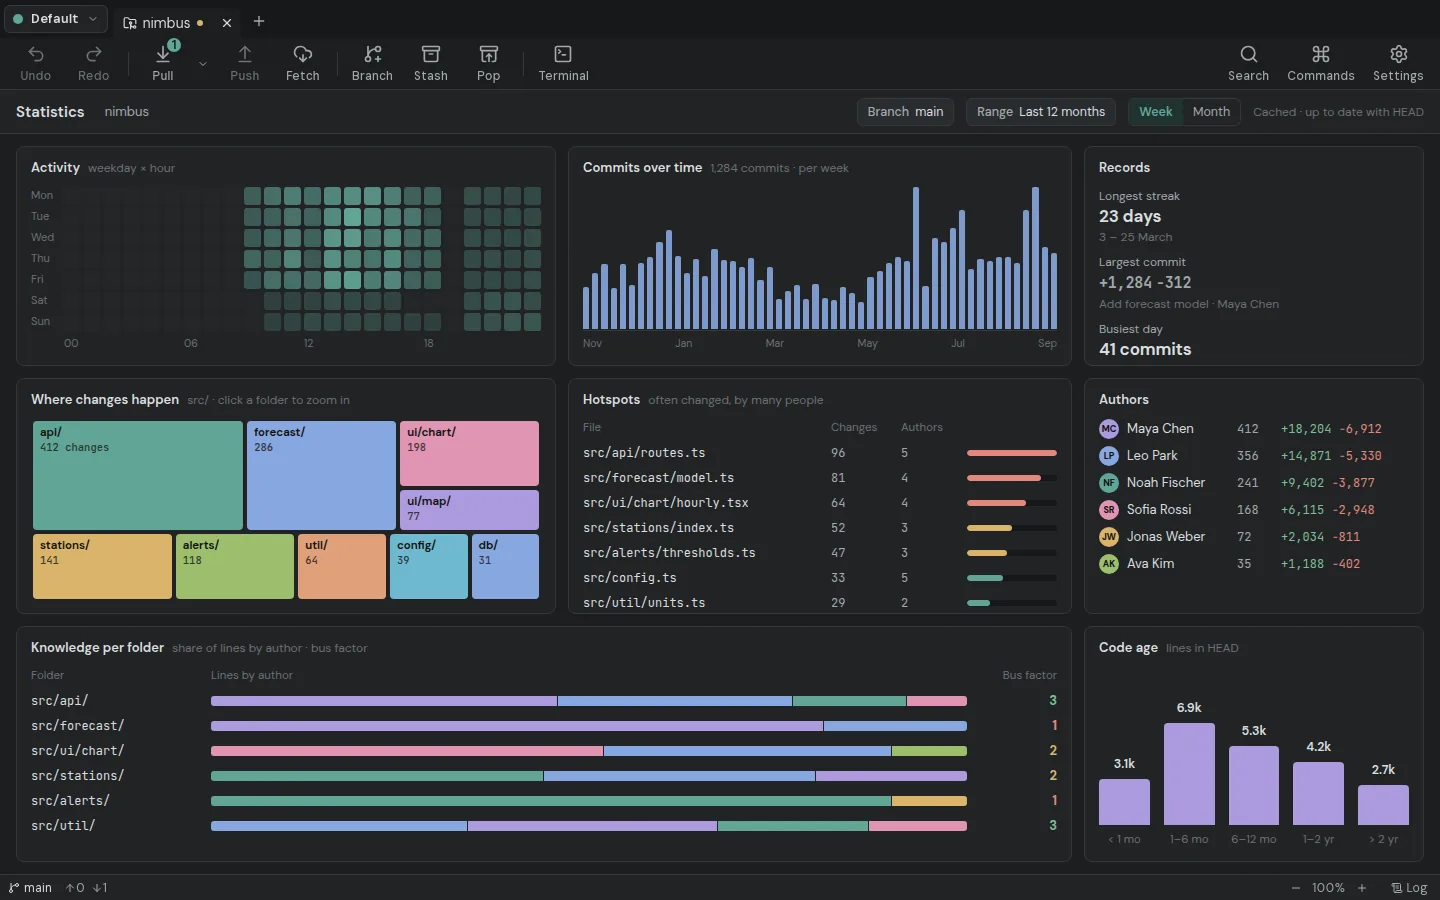1440x900 pixels.
Task: Select the config/ treemap tile
Action: pyautogui.click(x=429, y=566)
